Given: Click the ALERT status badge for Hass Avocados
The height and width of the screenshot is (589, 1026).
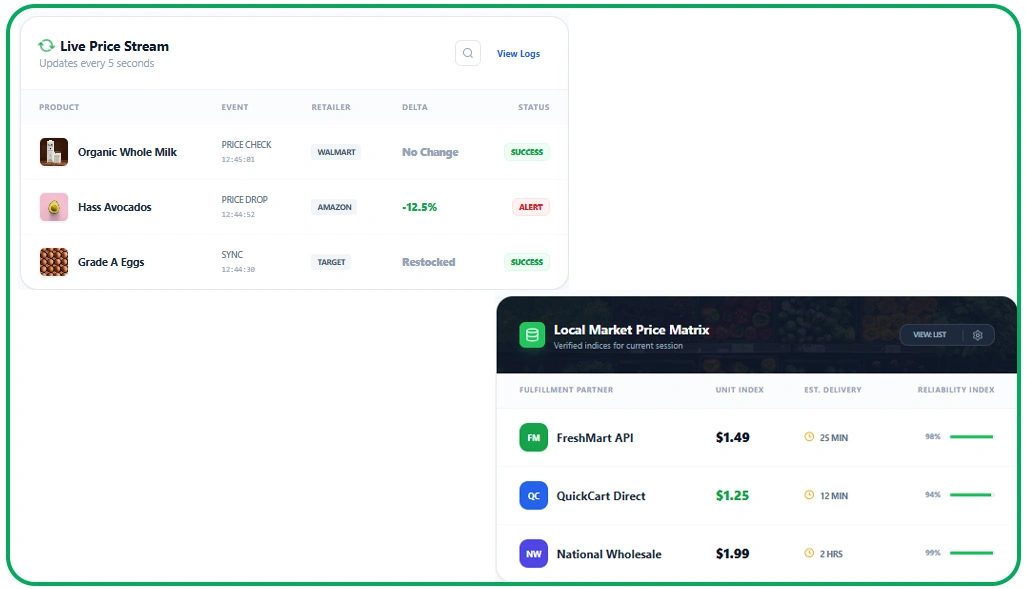Looking at the screenshot, I should point(530,207).
